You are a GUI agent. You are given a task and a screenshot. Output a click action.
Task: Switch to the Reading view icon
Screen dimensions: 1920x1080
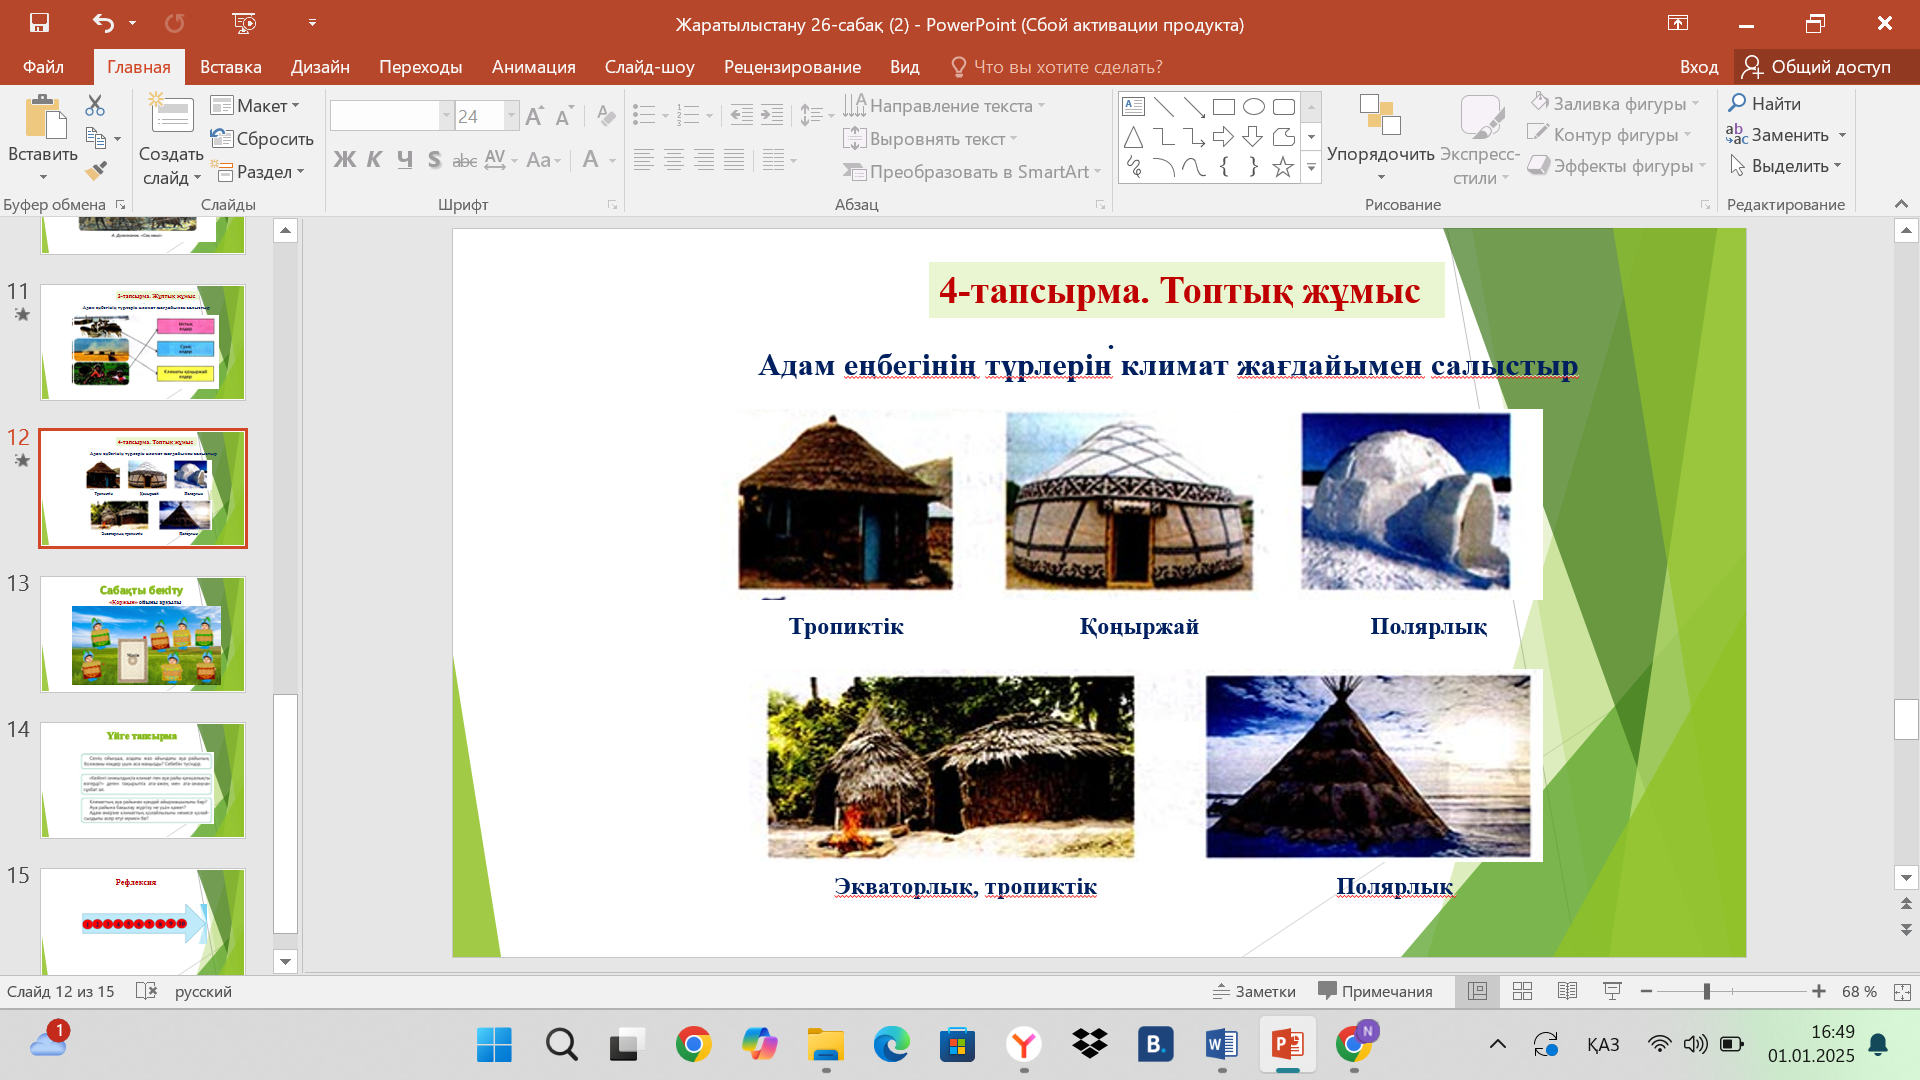[x=1567, y=991]
